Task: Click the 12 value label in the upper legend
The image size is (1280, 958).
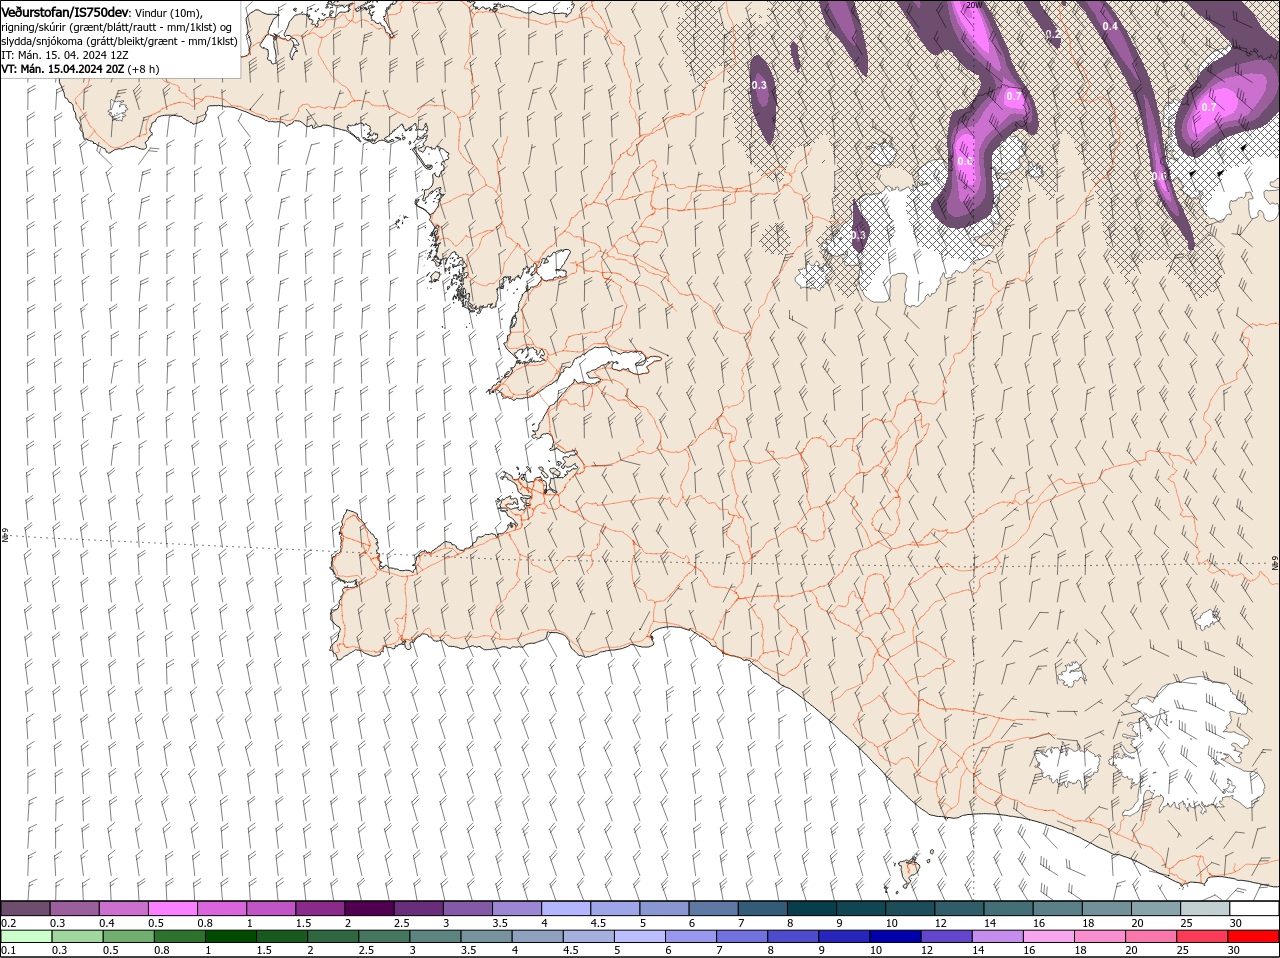Action: click(x=940, y=922)
